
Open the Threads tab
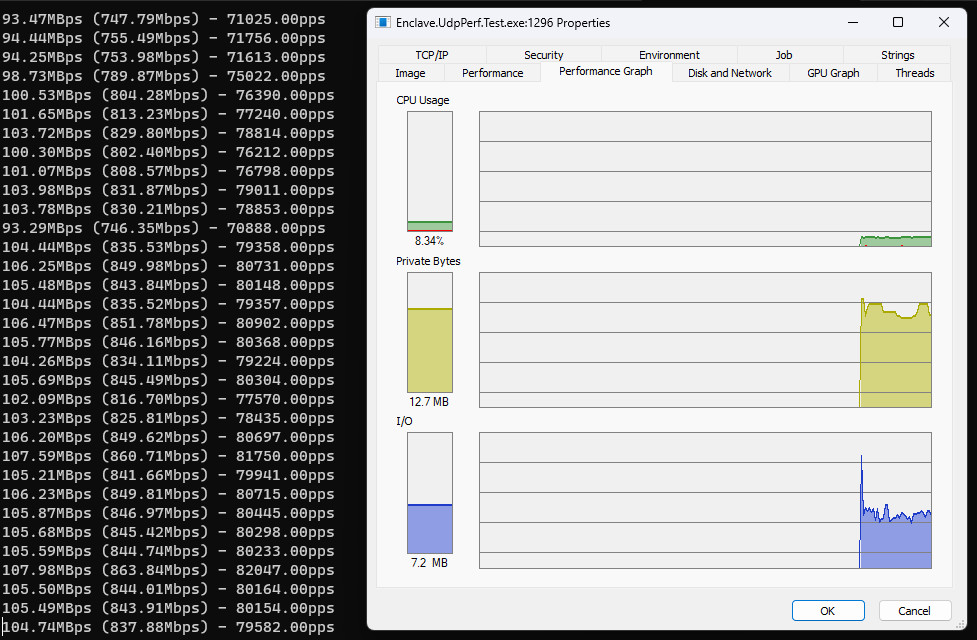point(915,73)
